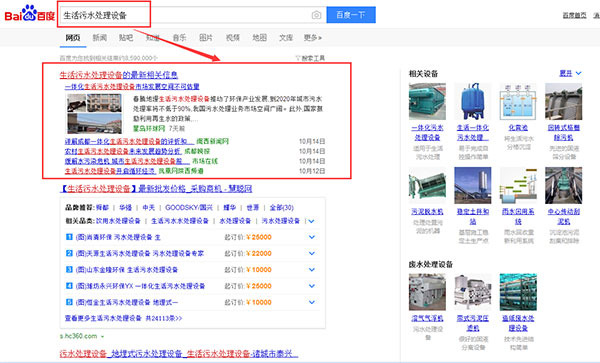
Task: Select brand filter 全部(30)
Action: 282,208
